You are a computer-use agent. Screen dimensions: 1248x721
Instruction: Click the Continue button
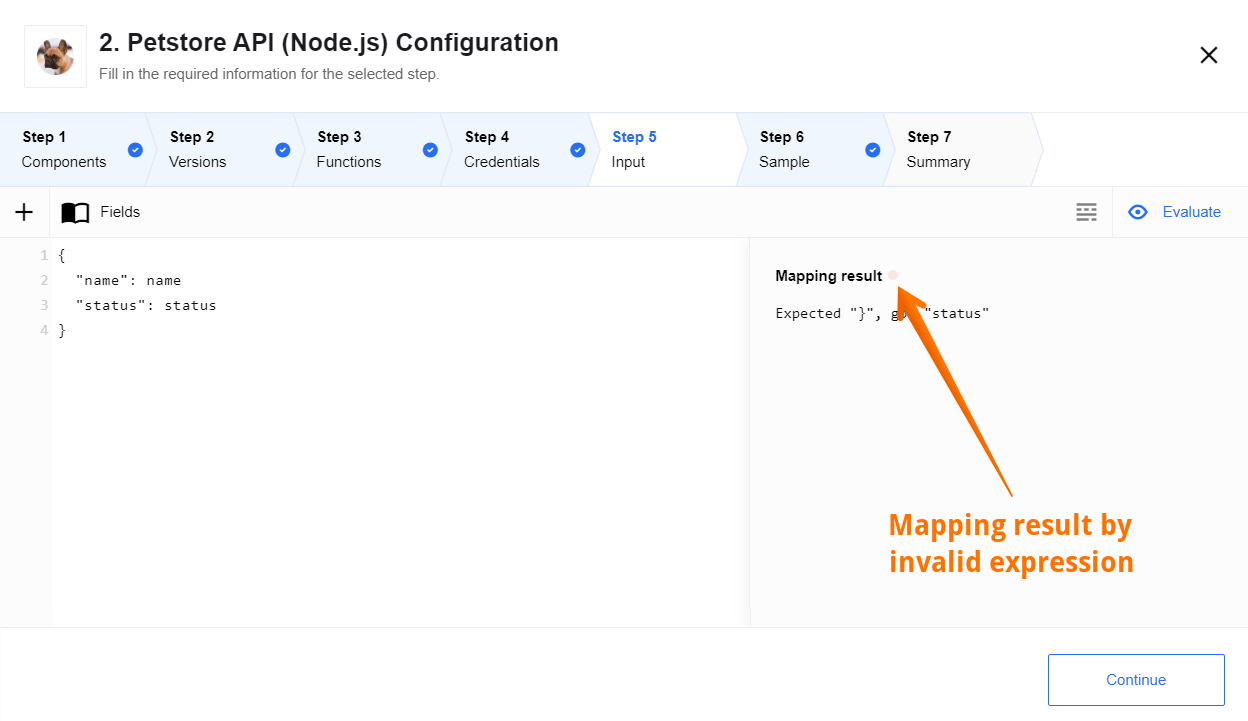(x=1136, y=680)
